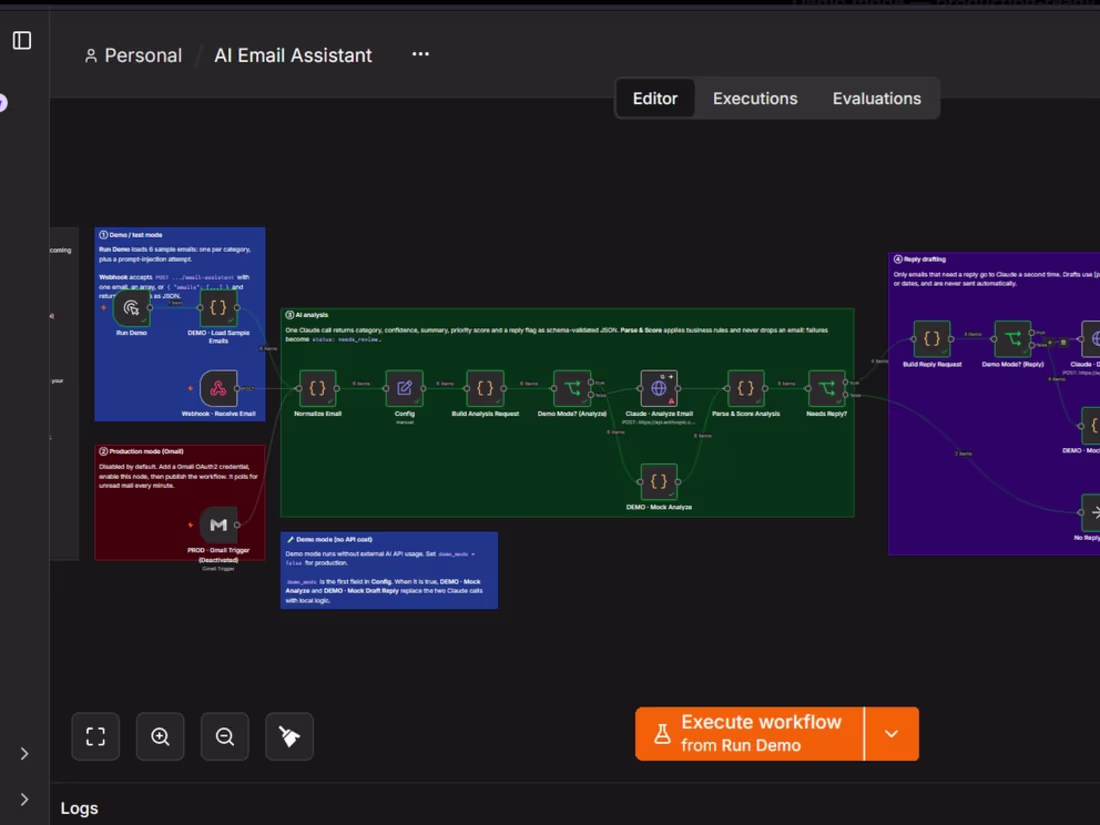Screen dimensions: 1100x825
Task: Click the Run Demo node output connector
Action: click(150, 308)
